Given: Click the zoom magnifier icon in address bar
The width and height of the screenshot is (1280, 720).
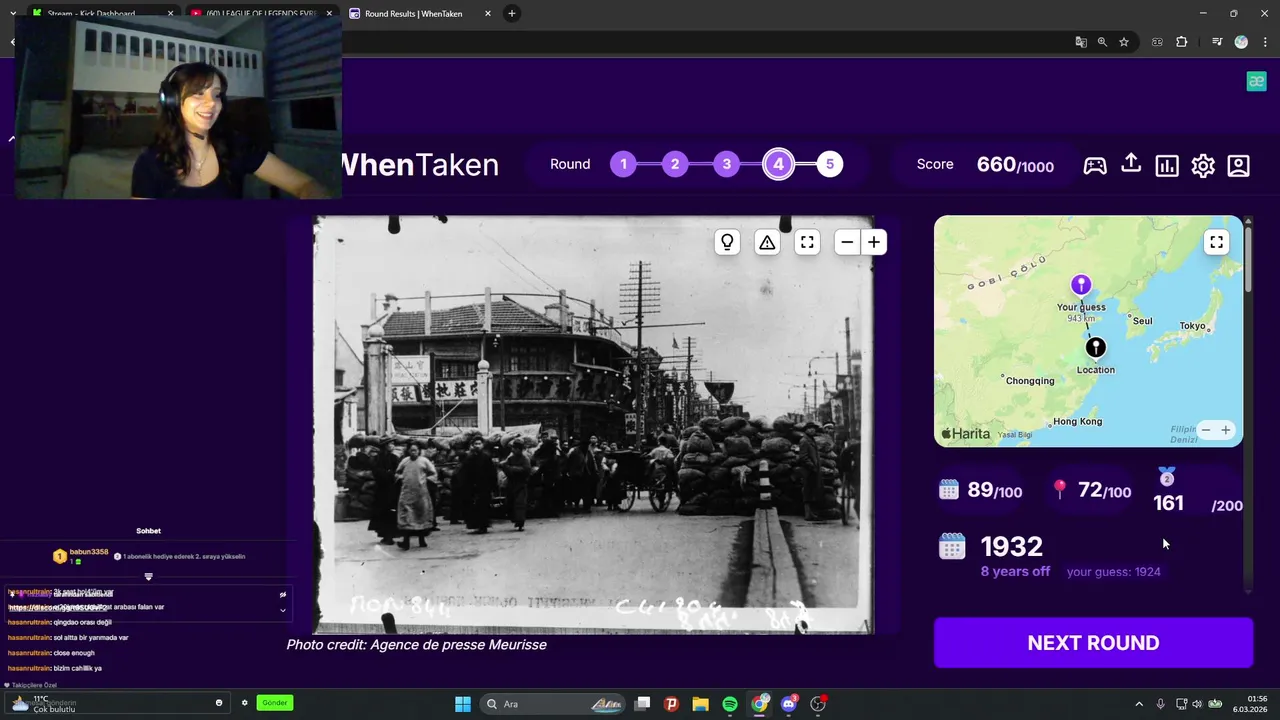Looking at the screenshot, I should coord(1102,42).
